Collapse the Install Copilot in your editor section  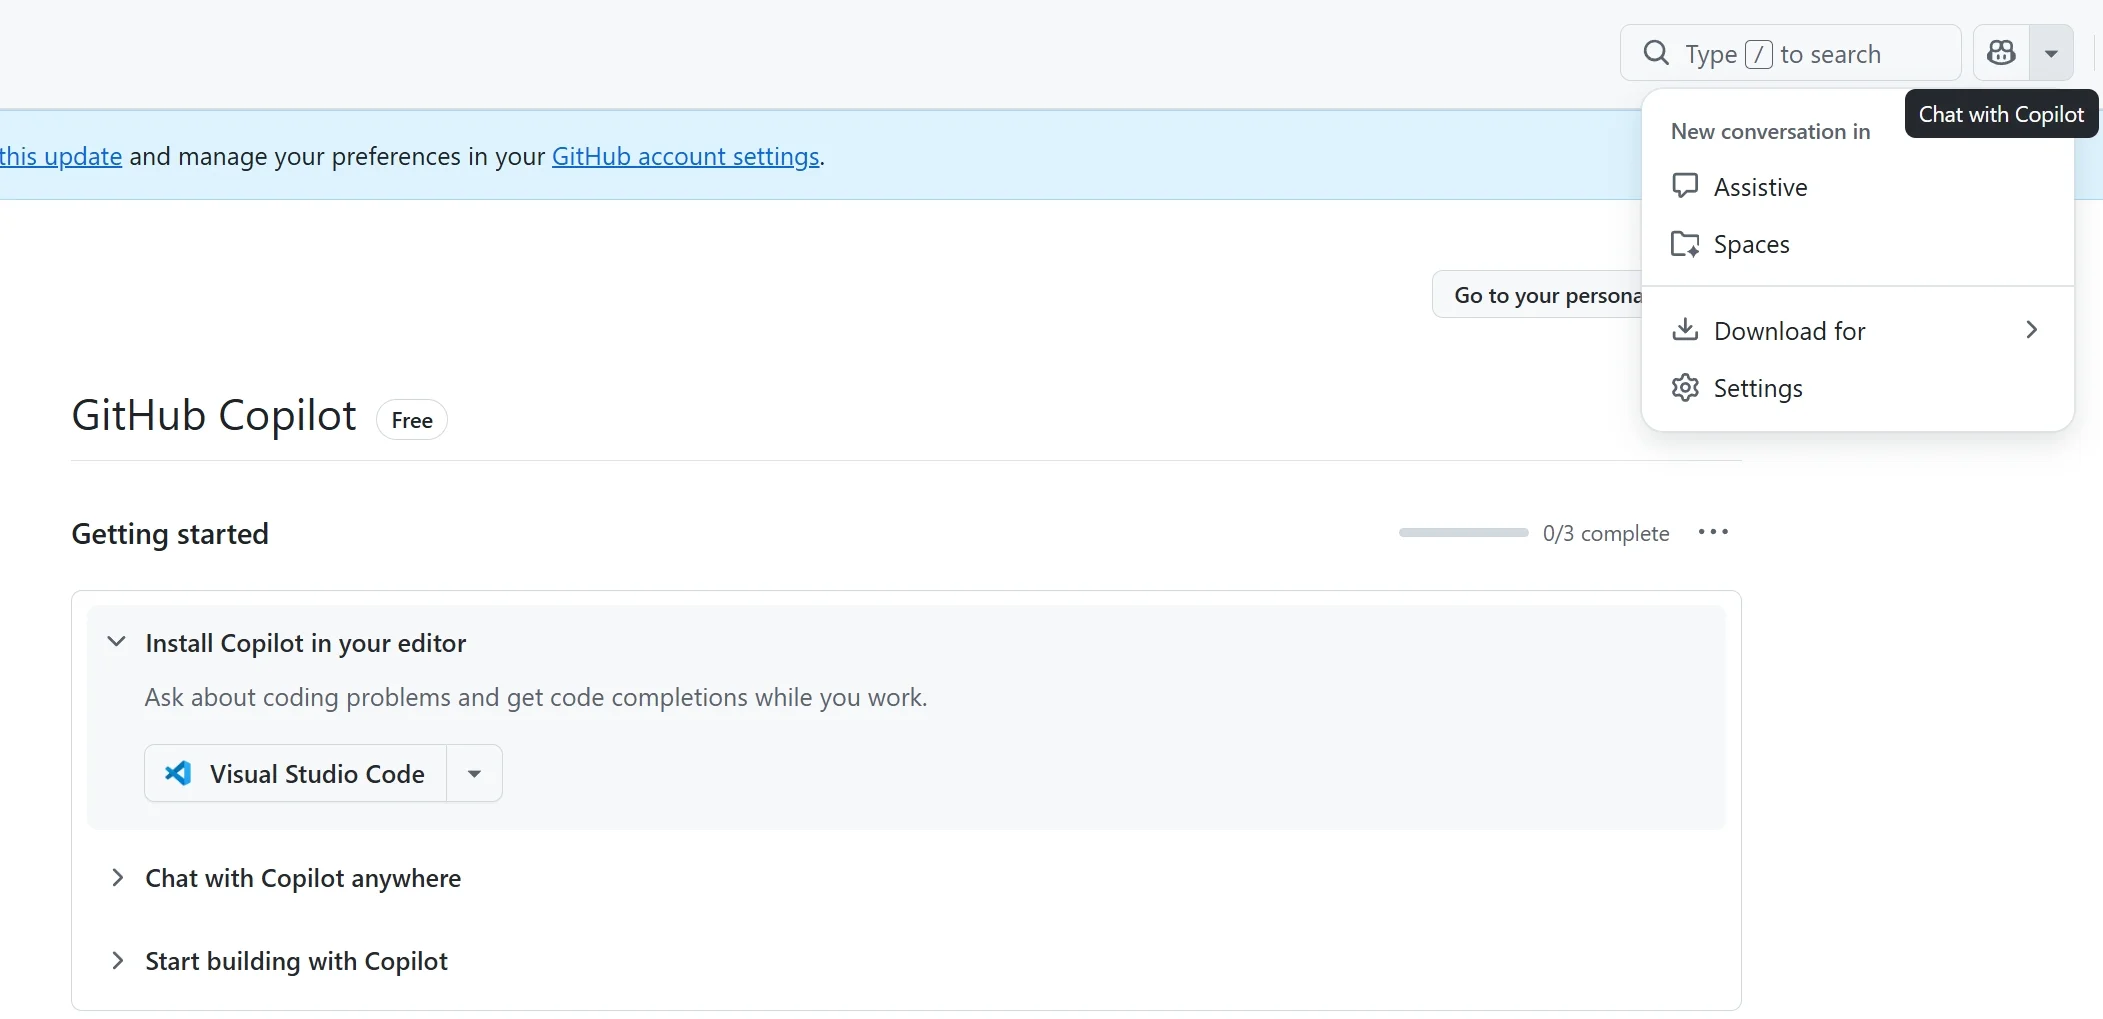[x=116, y=643]
